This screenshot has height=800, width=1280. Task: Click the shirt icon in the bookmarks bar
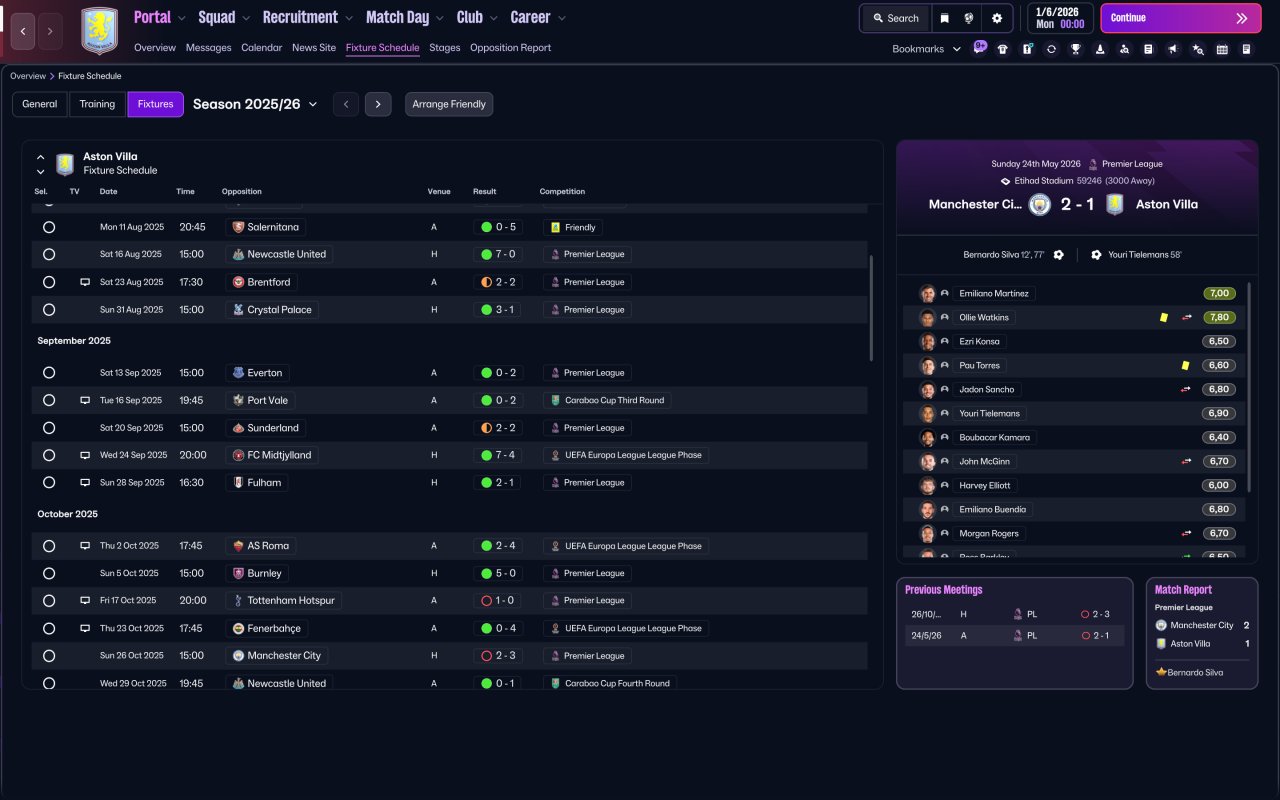[1003, 49]
